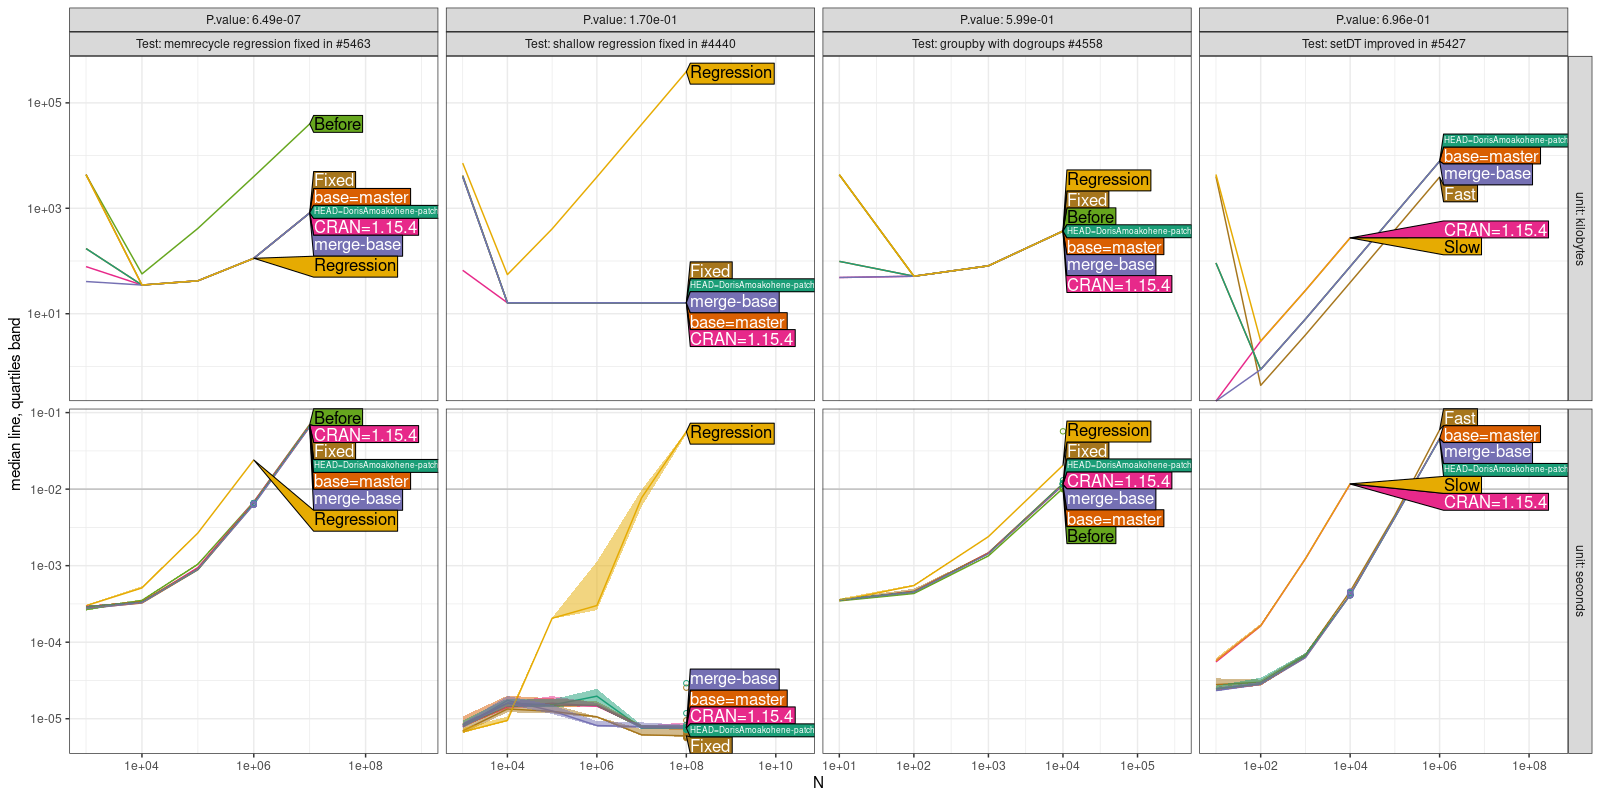Click 'Fast' label in setDT seconds panel
The width and height of the screenshot is (1600, 800).
pyautogui.click(x=1460, y=418)
